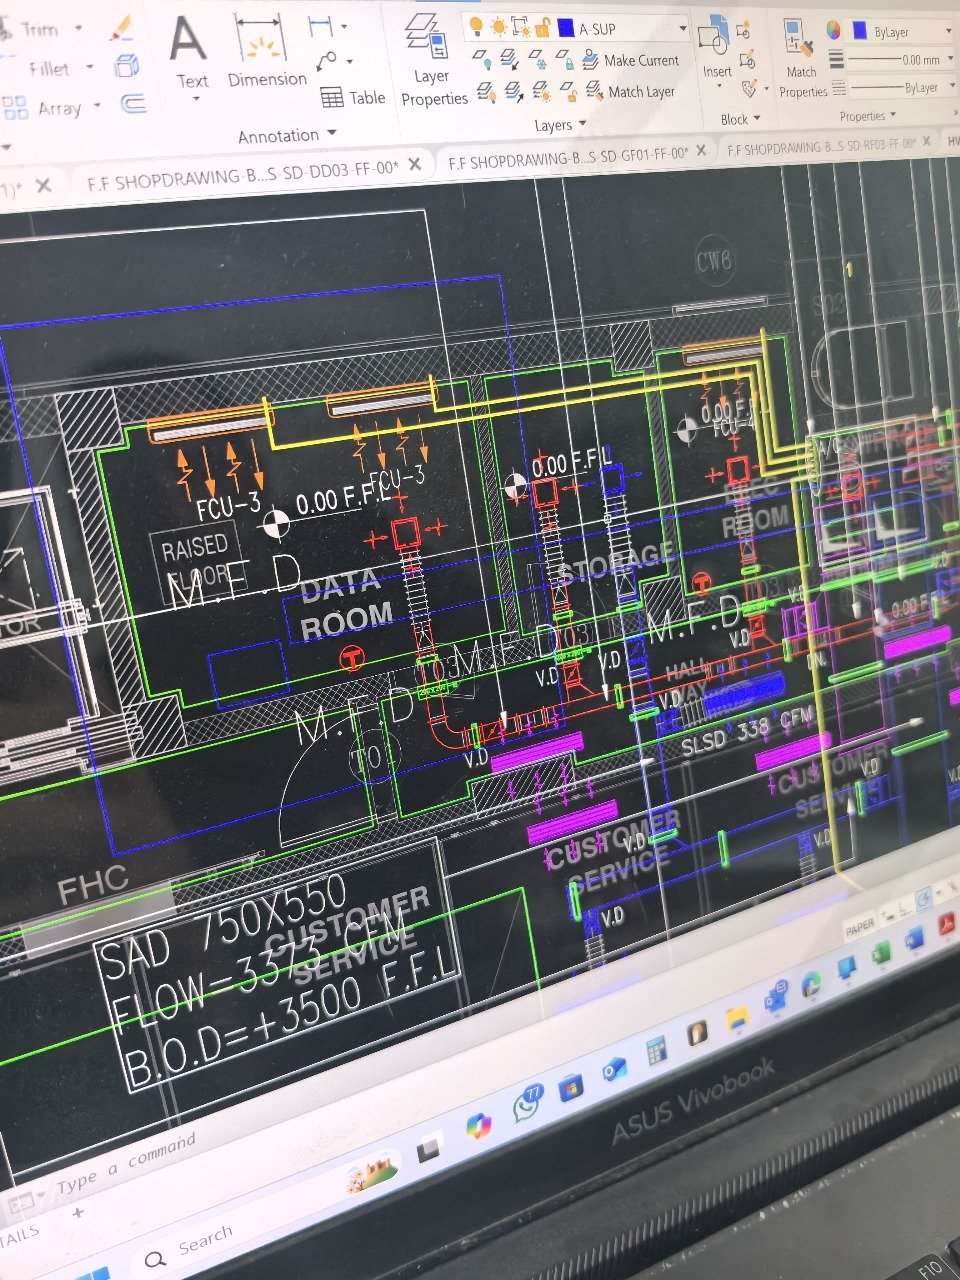Open the A-SUP layer dropdown list
Screen dimensions: 960x1280
683,29
